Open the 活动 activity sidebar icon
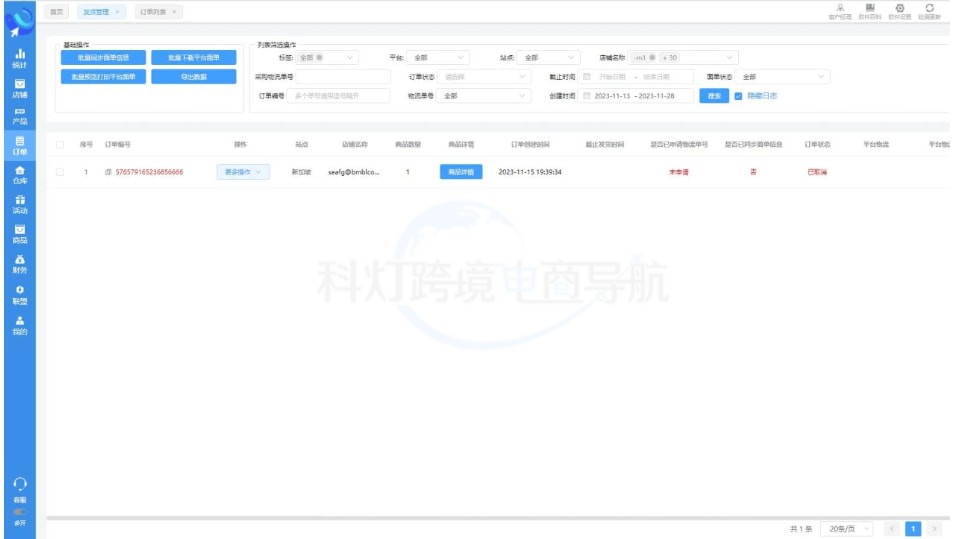This screenshot has height=539, width=959. pyautogui.click(x=20, y=205)
